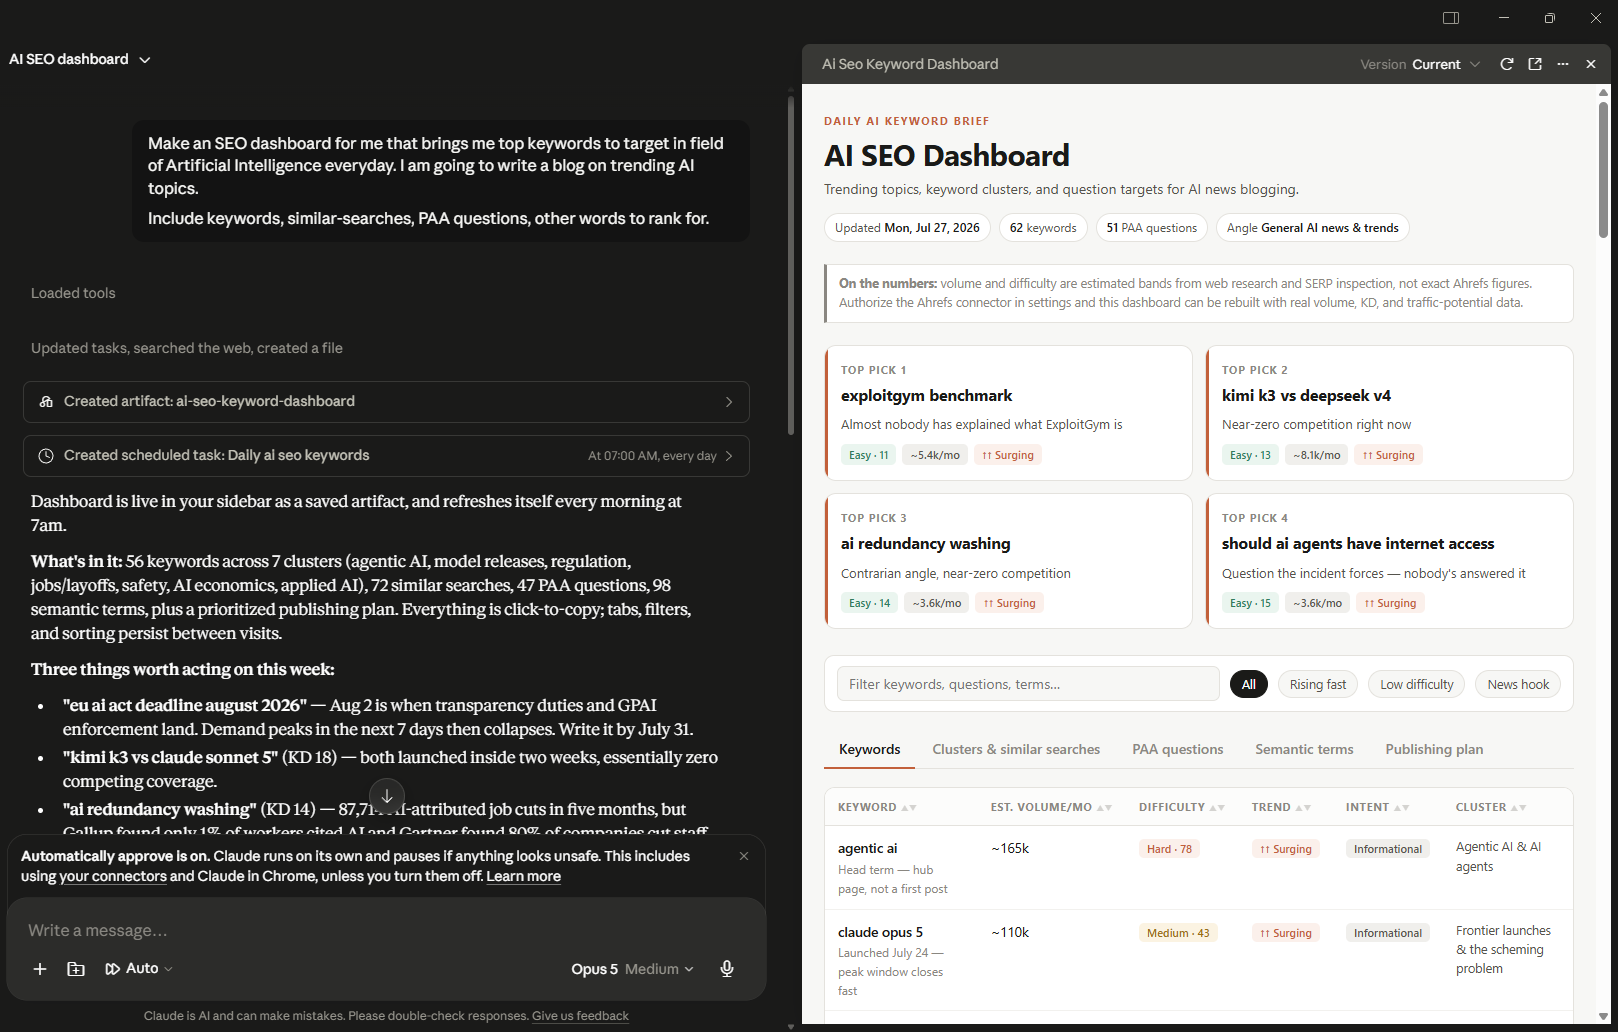
Task: Open Semantic terms tab
Action: [x=1304, y=749]
